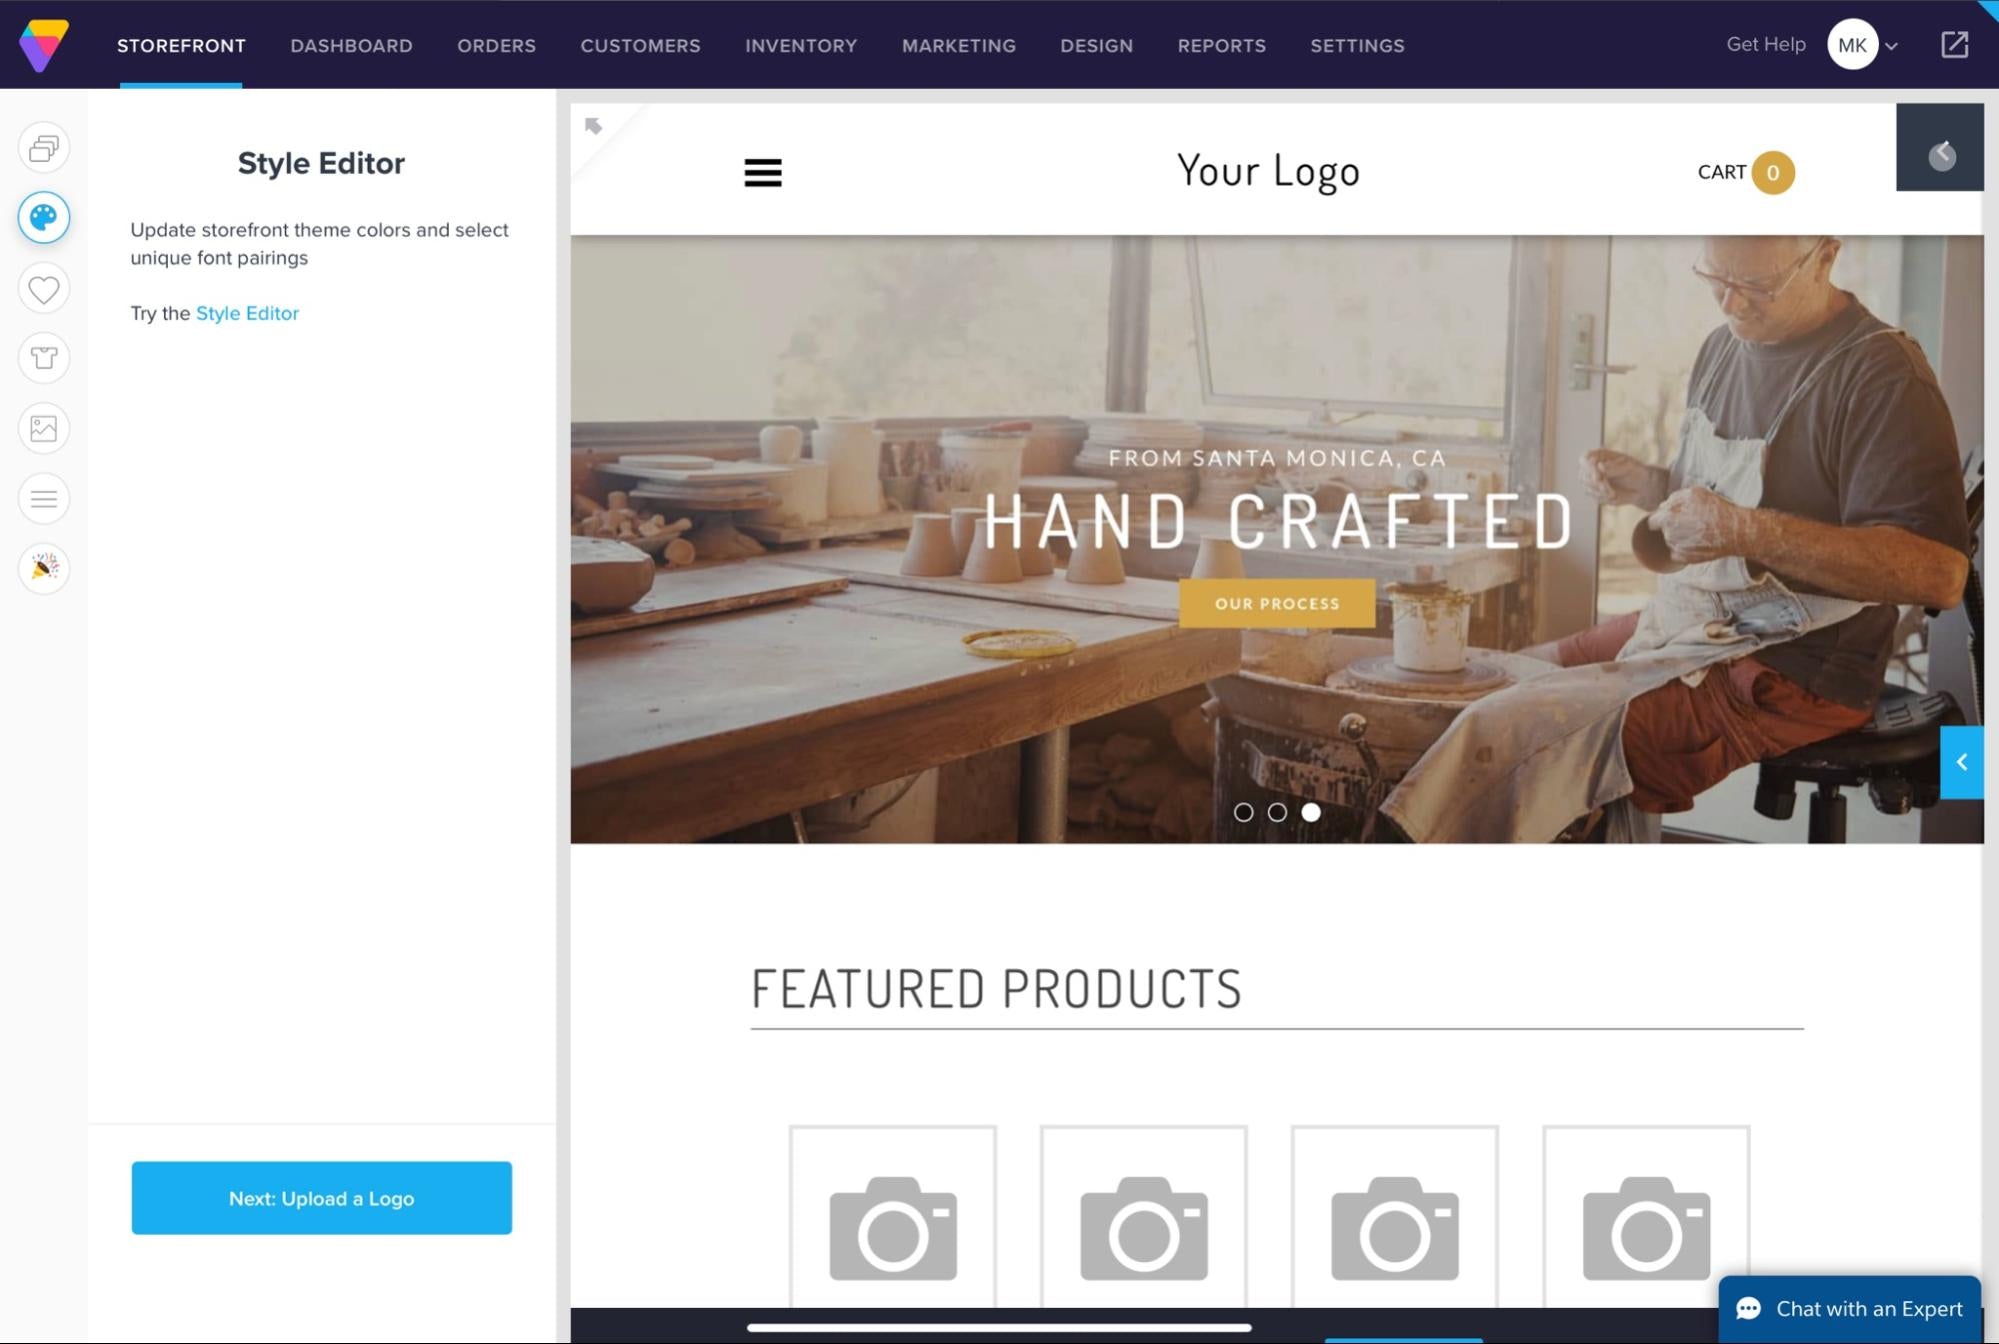Click the paintbrush Style Editor icon
Image resolution: width=1999 pixels, height=1344 pixels.
[43, 218]
